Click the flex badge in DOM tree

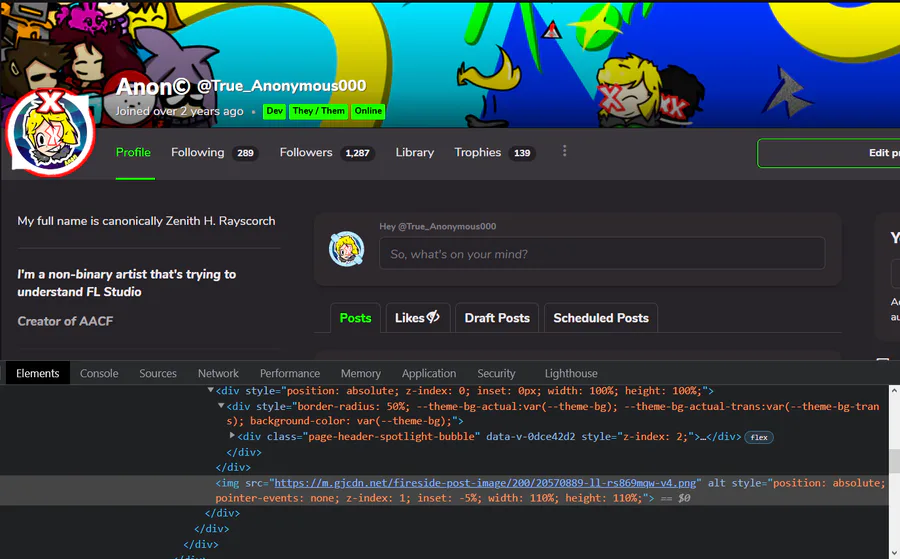coord(759,437)
